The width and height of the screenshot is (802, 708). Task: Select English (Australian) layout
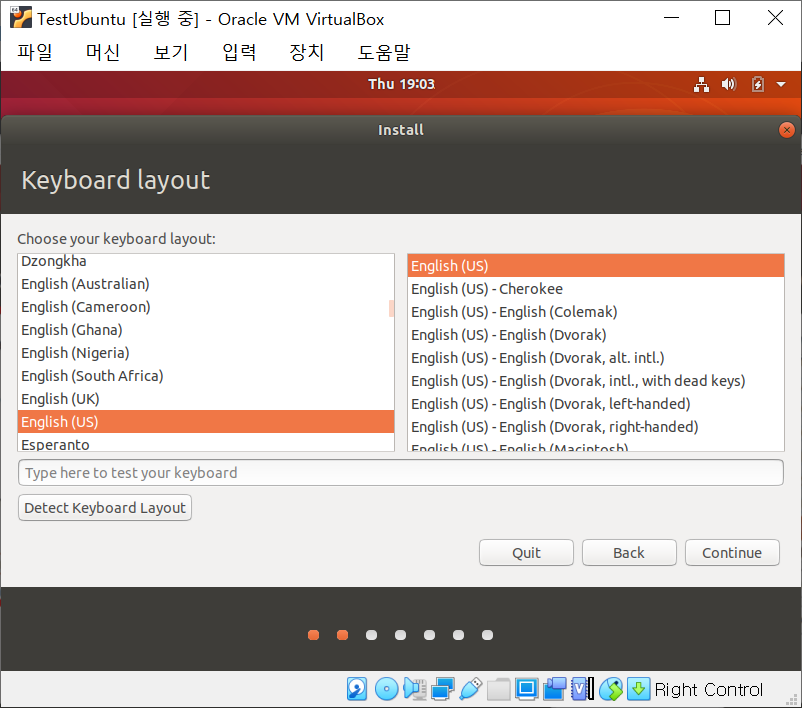206,284
